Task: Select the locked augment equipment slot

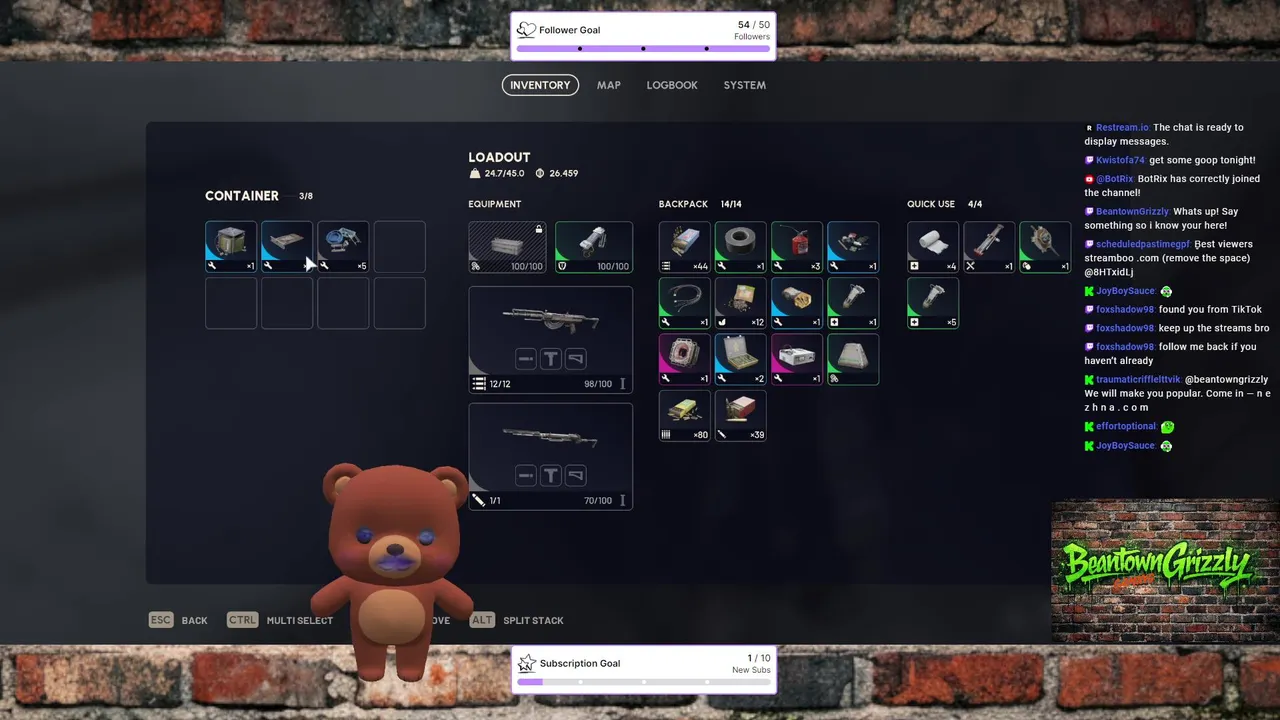Action: pos(507,247)
